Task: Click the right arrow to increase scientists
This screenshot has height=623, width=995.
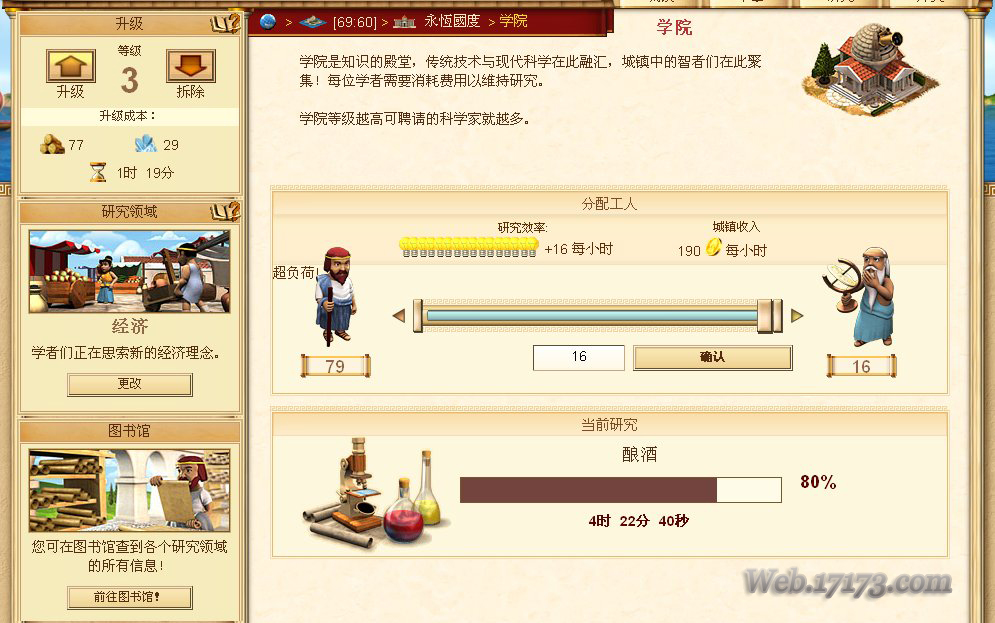Action: tap(797, 315)
